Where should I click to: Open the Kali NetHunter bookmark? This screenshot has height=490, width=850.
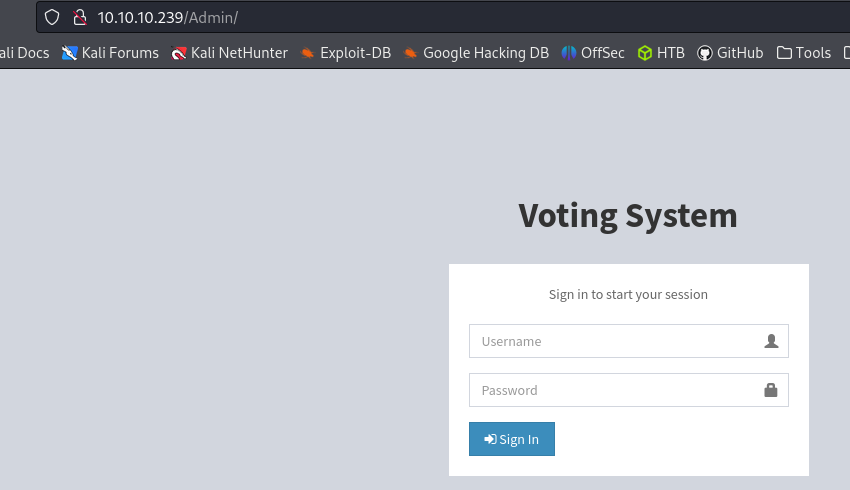pyautogui.click(x=229, y=53)
